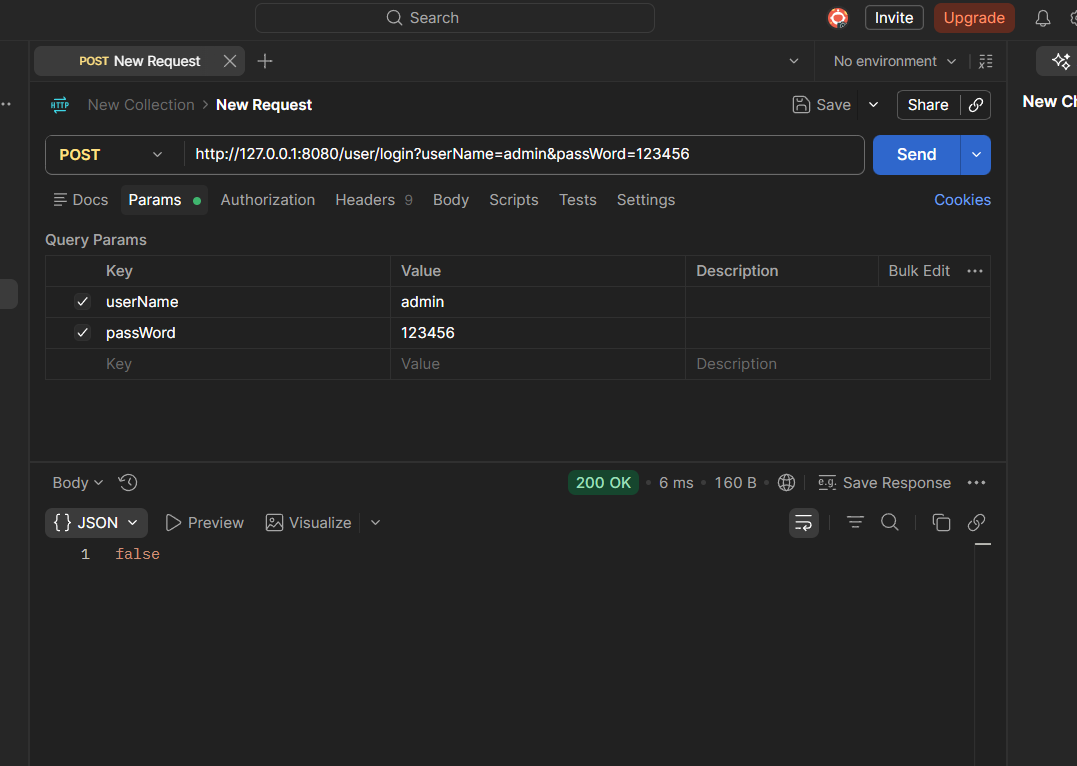Uncheck the passWord parameter checkbox
Viewport: 1077px width, 766px height.
82,333
